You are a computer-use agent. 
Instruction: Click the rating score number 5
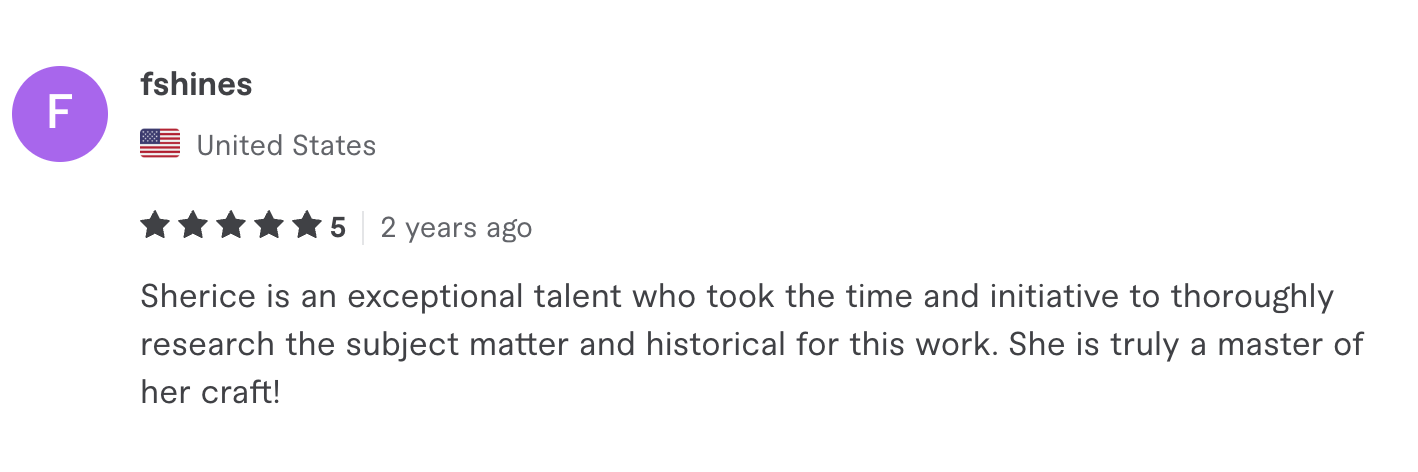[x=338, y=228]
